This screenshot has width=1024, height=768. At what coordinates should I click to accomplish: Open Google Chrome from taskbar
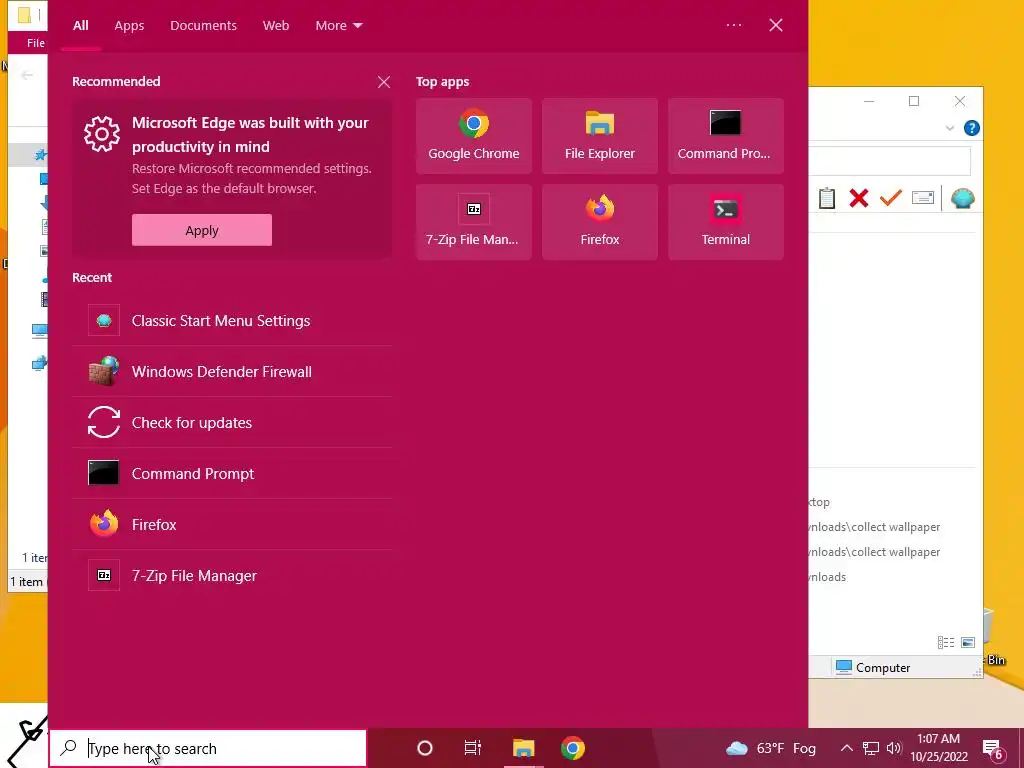[573, 748]
